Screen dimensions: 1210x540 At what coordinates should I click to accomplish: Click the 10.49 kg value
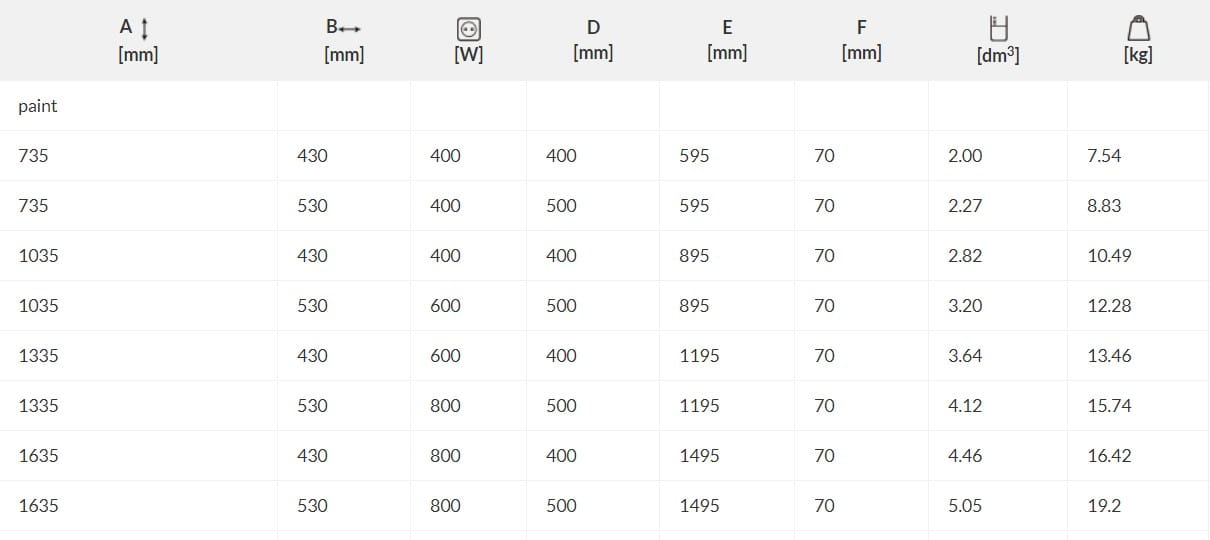[1109, 256]
